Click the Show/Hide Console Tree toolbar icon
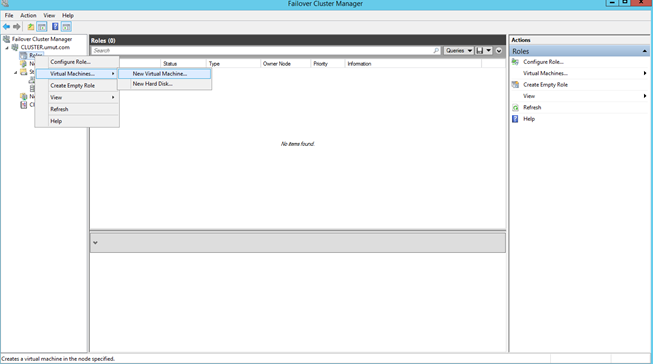 (x=42, y=27)
